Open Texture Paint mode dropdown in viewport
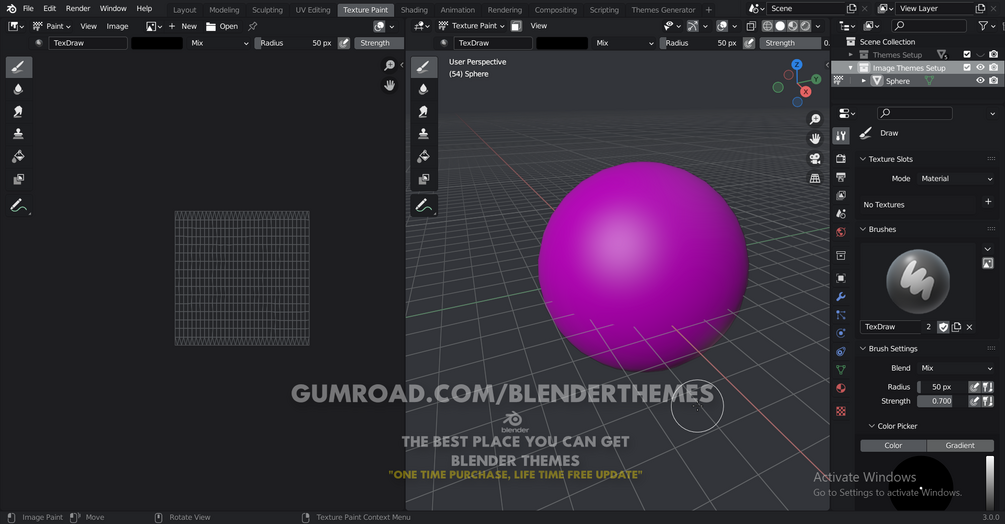1005x524 pixels. [472, 26]
